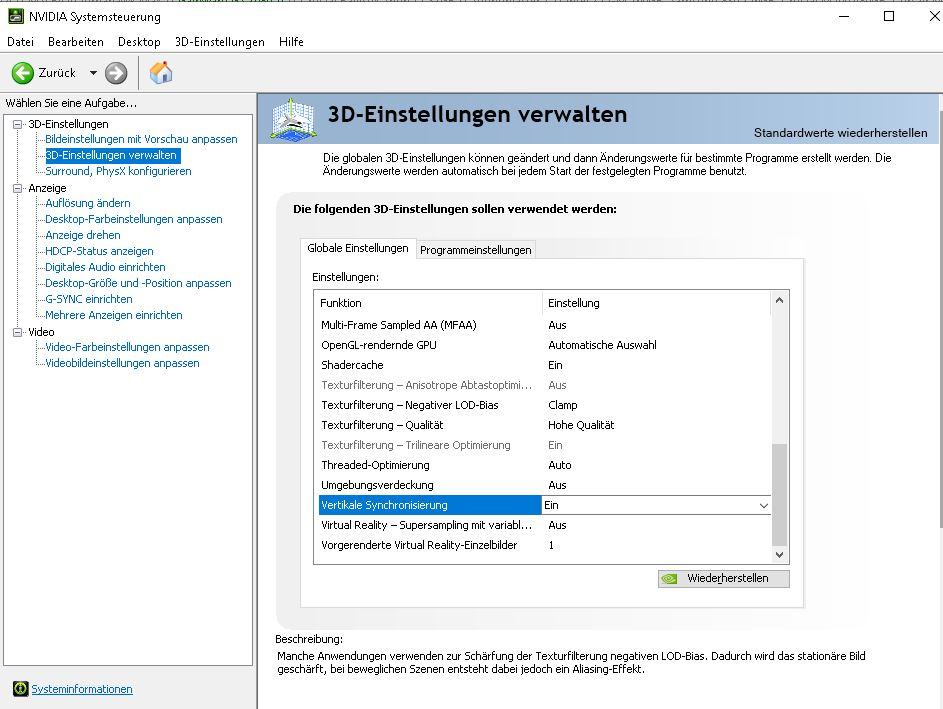Open G-SYNC einrichten
943x709 pixels.
[x=89, y=299]
